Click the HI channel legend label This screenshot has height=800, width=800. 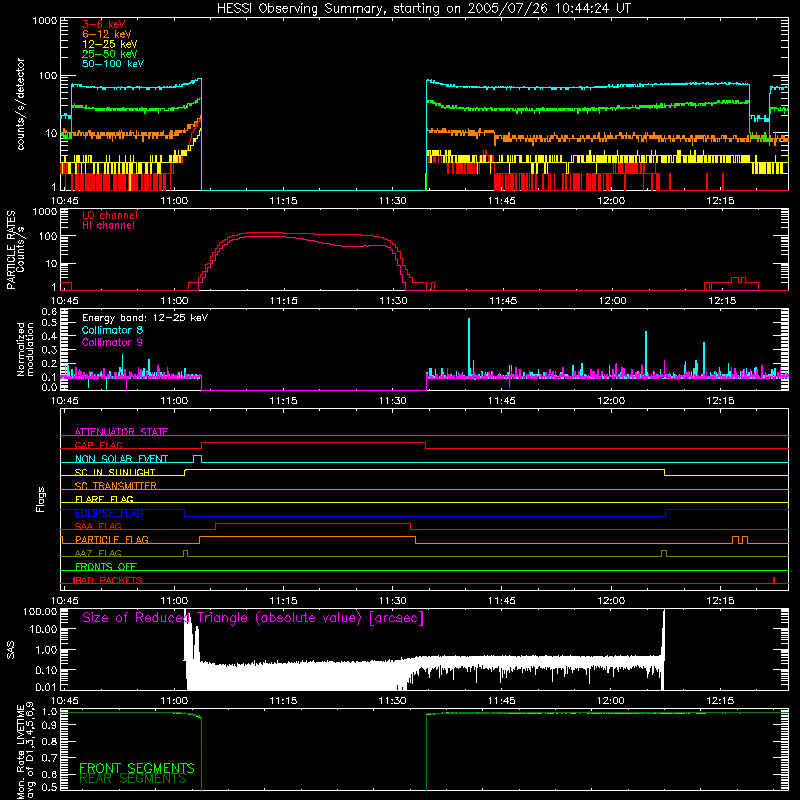tap(108, 226)
